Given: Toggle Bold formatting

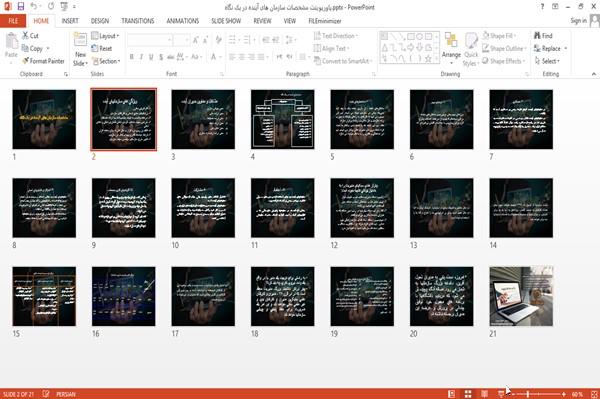Looking at the screenshot, I should [132, 57].
